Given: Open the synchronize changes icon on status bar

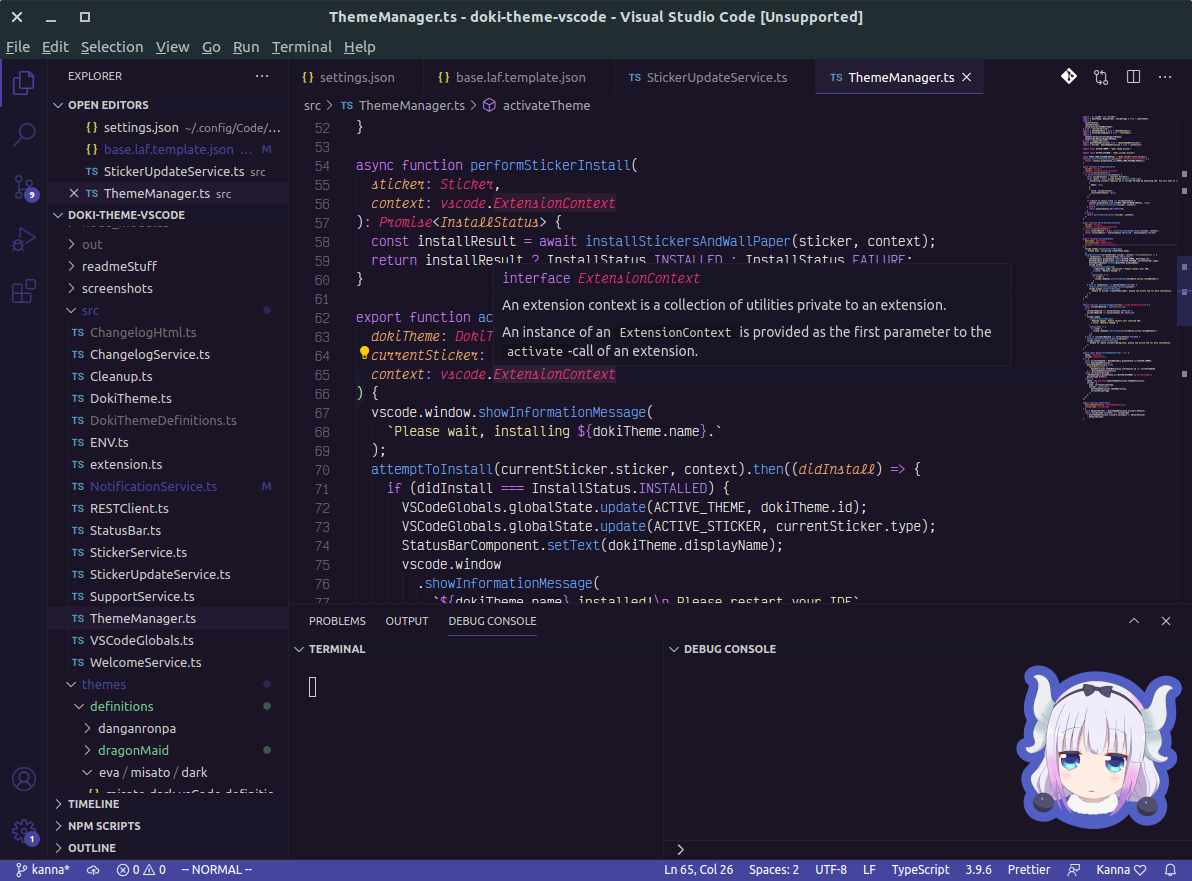Looking at the screenshot, I should pyautogui.click(x=93, y=869).
